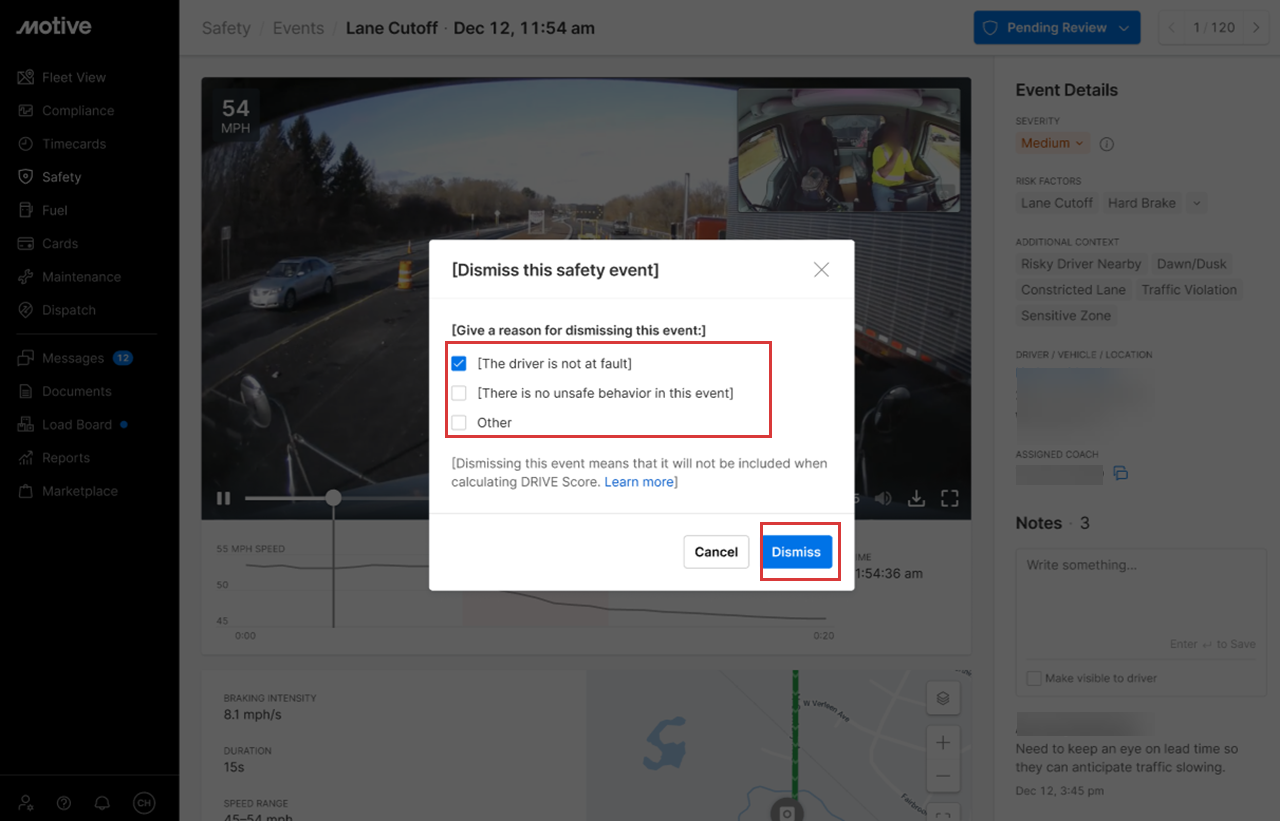Enter fullscreen video mode
This screenshot has width=1280, height=822.
950,498
